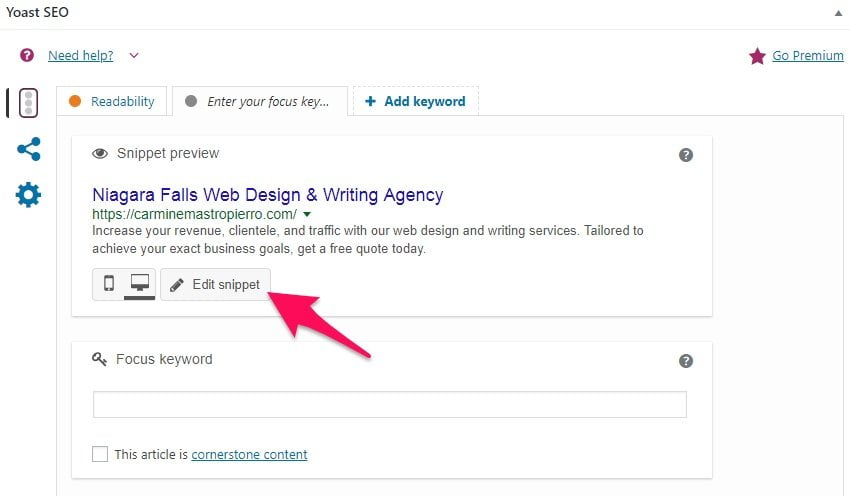Click into the Focus keyword input field
Image resolution: width=850 pixels, height=496 pixels.
pyautogui.click(x=390, y=404)
